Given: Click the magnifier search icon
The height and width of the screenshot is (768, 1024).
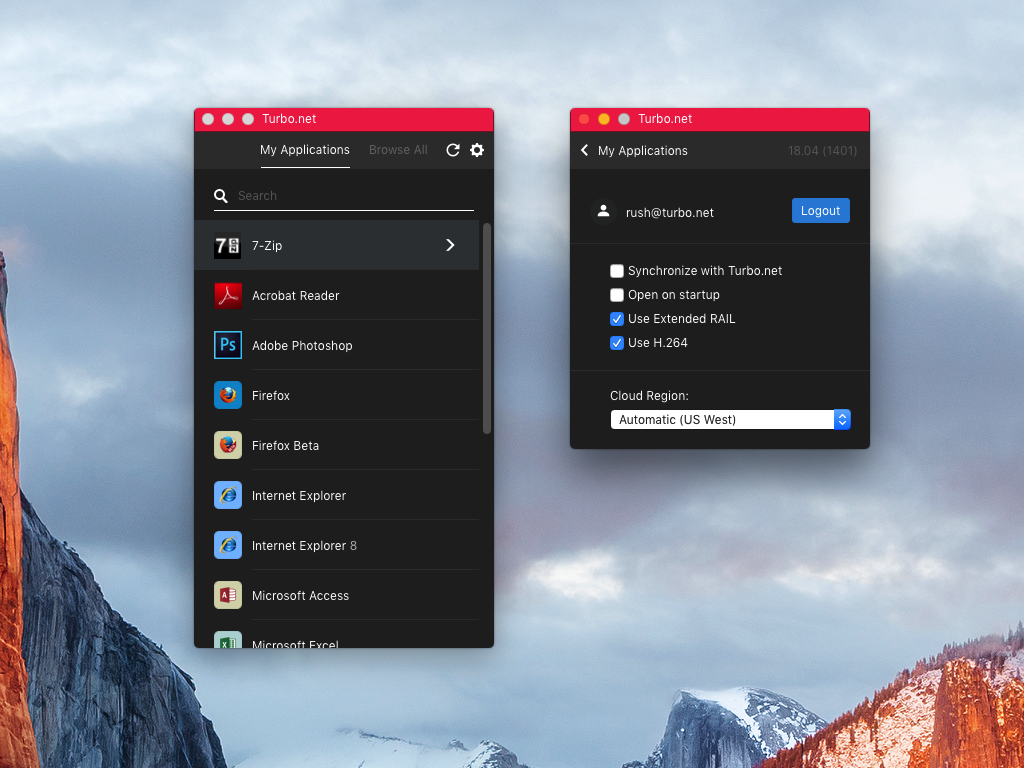Looking at the screenshot, I should 221,195.
